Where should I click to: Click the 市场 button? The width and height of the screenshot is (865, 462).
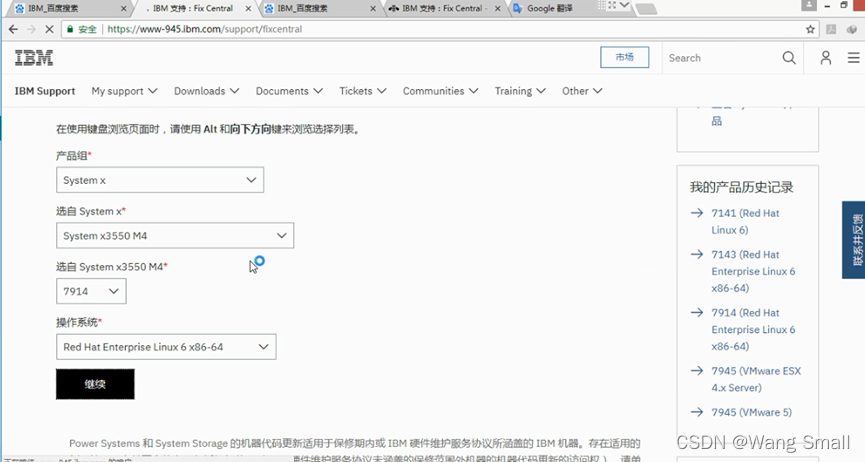click(x=624, y=57)
